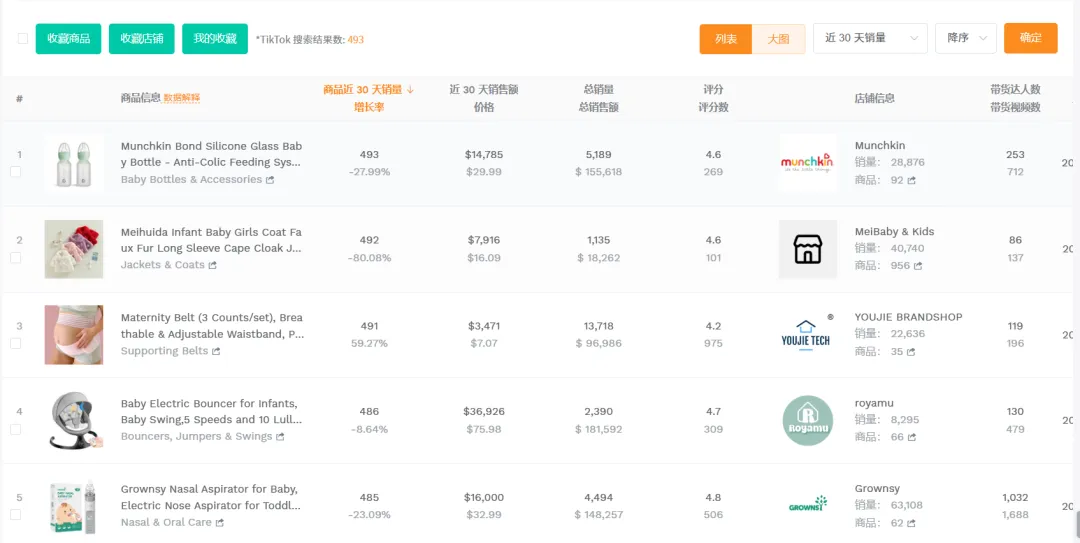Open external link icon beside Supporting Belts
The height and width of the screenshot is (543, 1080).
[216, 352]
